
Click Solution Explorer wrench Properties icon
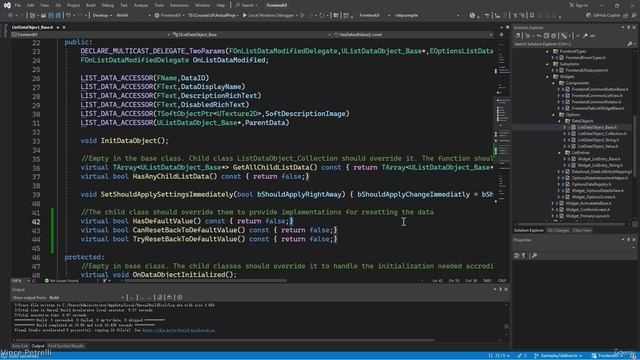(x=585, y=36)
